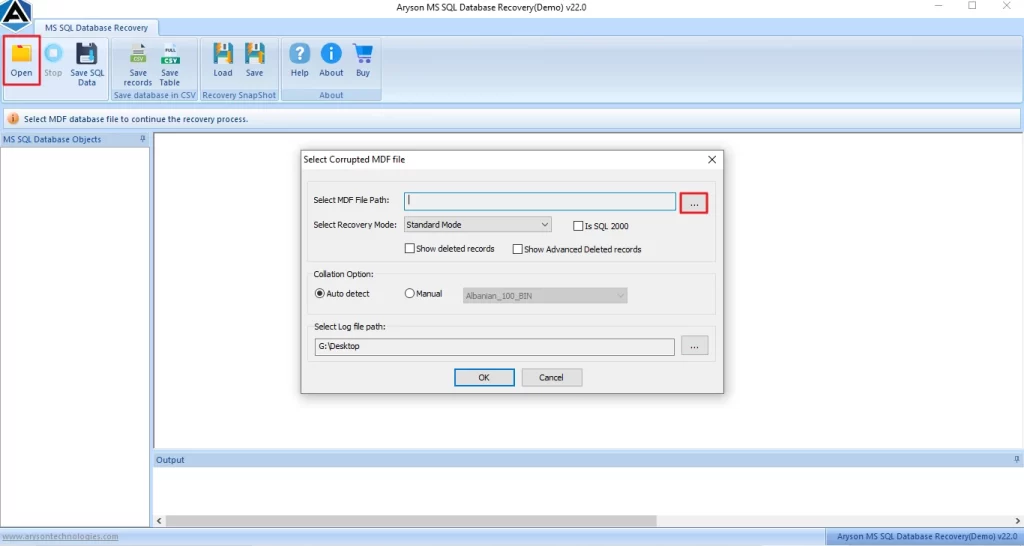1024x546 pixels.
Task: Click the info icon in the message bar
Action: [13, 119]
